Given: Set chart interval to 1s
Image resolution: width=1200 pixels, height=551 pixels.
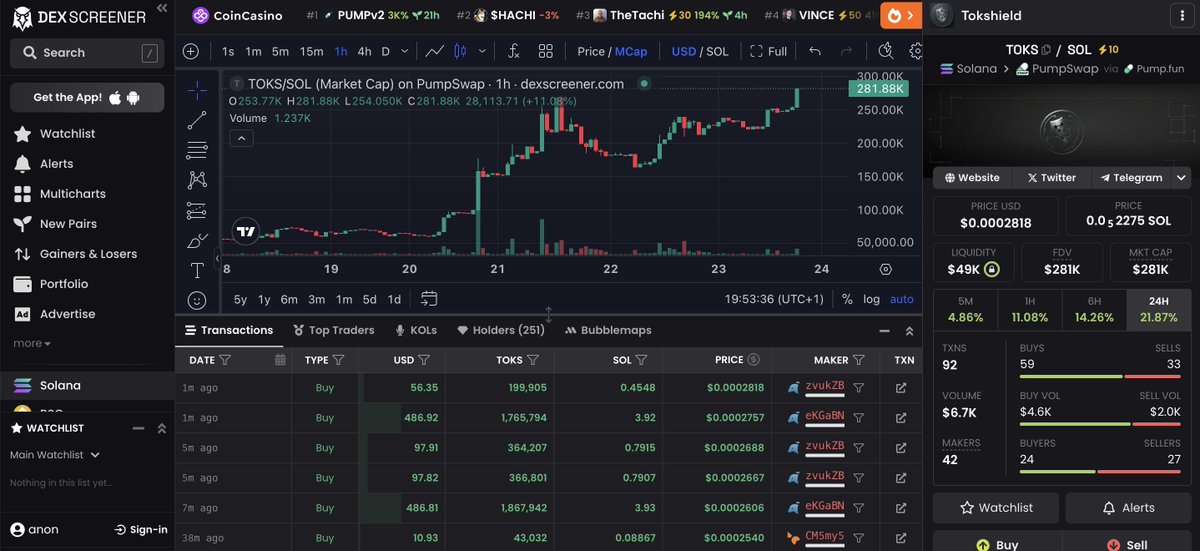Looking at the screenshot, I should pos(228,51).
